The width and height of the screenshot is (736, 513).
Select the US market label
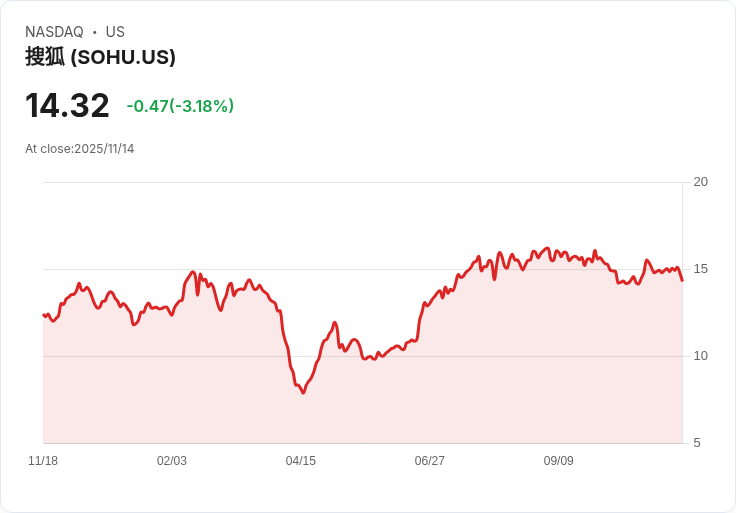point(115,32)
